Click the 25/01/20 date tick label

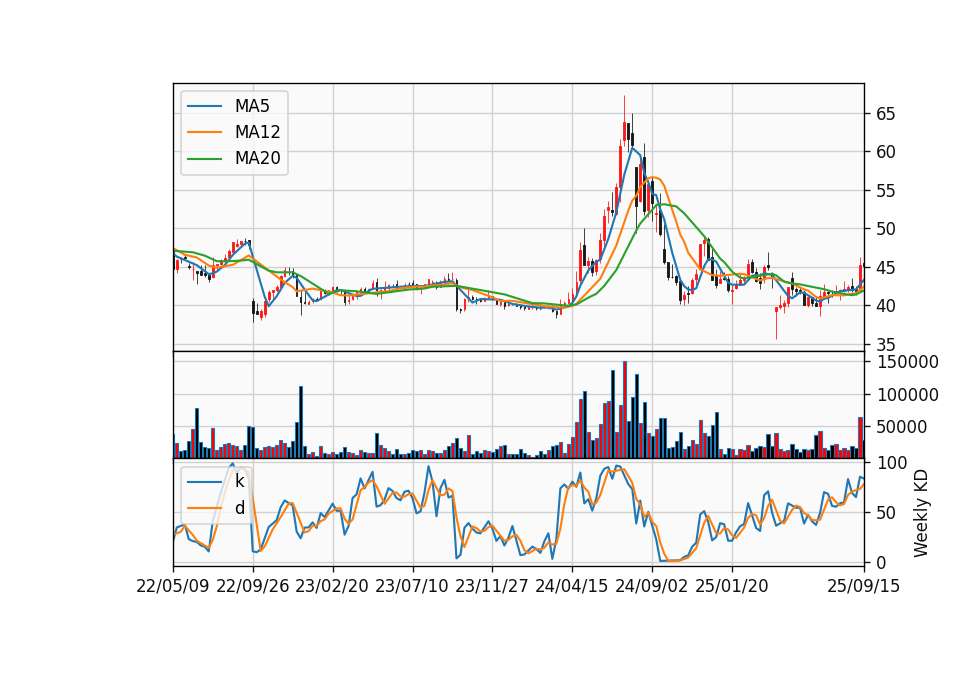click(x=732, y=587)
